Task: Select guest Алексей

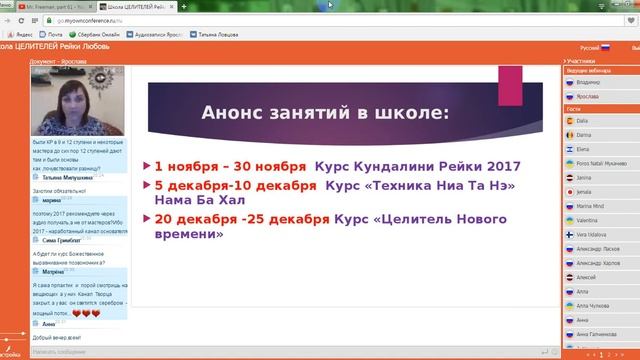Action: coord(602,278)
